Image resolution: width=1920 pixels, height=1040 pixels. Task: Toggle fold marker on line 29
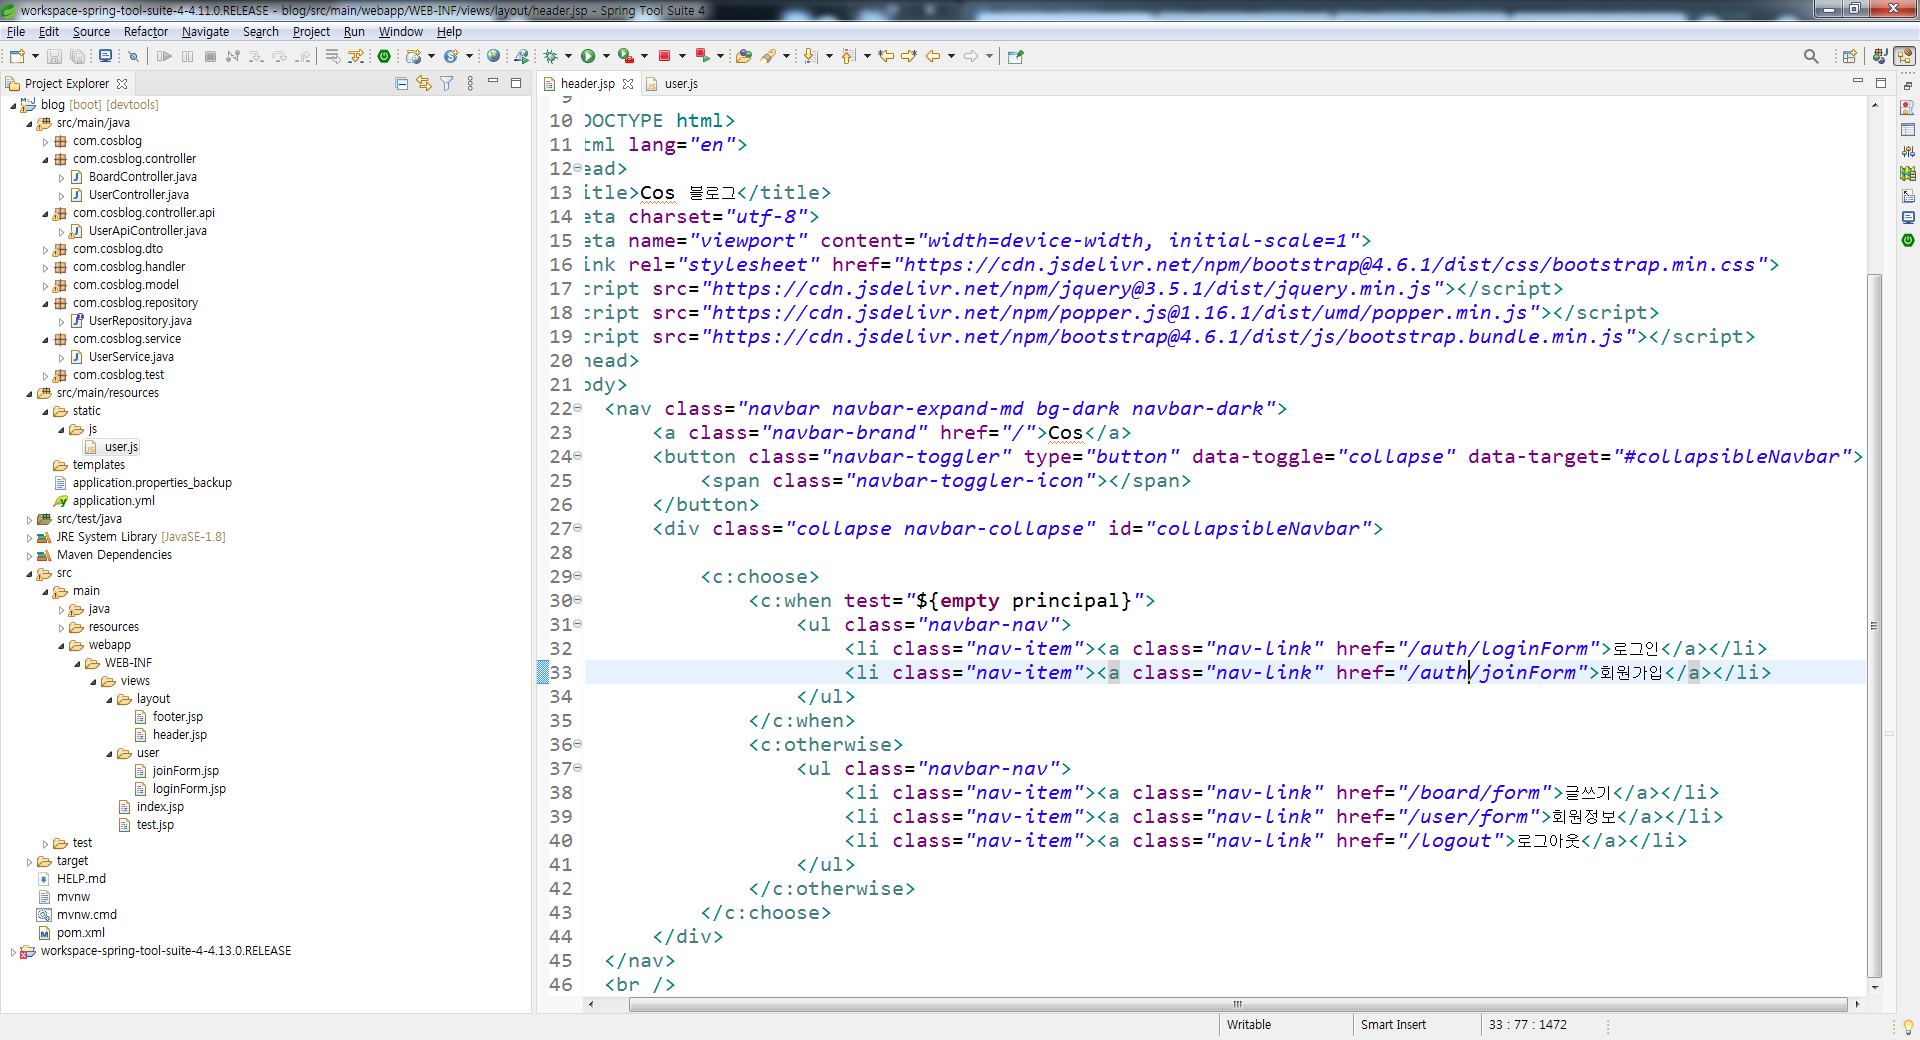point(578,576)
